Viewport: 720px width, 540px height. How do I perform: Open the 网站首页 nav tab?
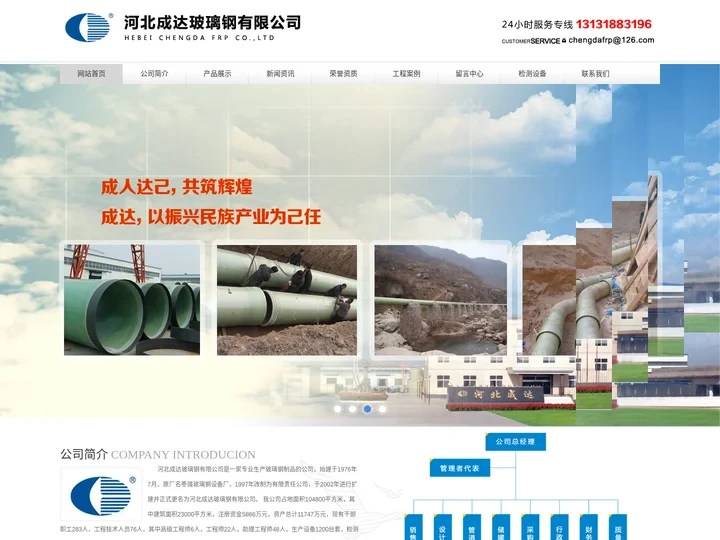click(91, 73)
